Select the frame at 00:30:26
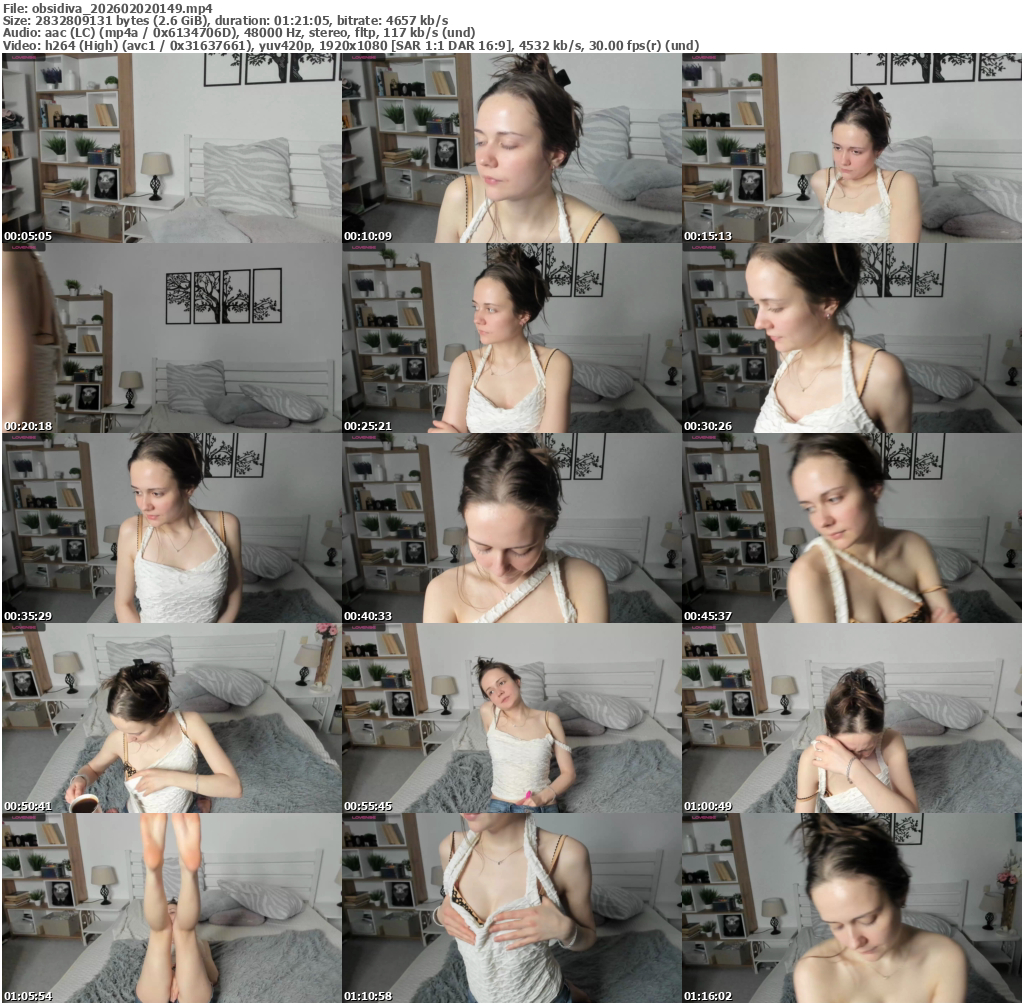The height and width of the screenshot is (1003, 1024). click(852, 338)
